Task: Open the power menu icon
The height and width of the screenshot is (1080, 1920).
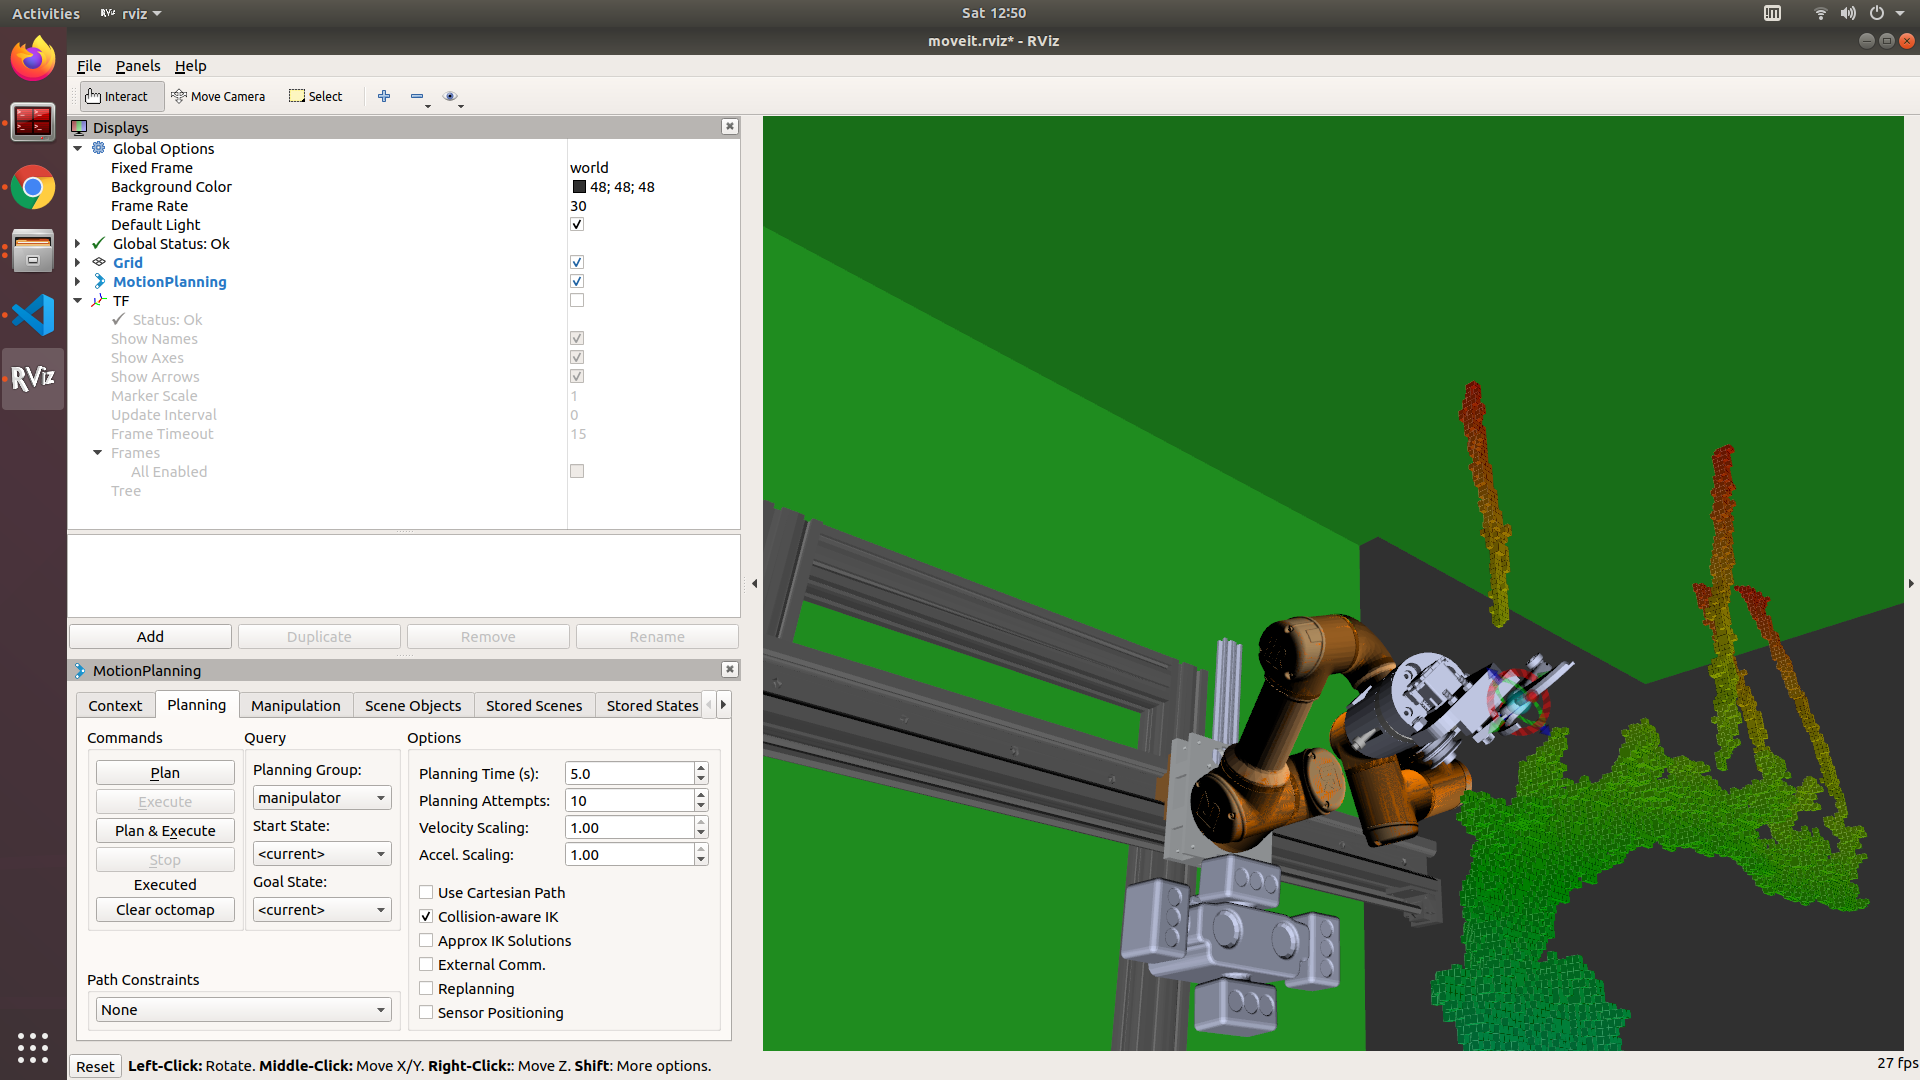Action: tap(1877, 13)
